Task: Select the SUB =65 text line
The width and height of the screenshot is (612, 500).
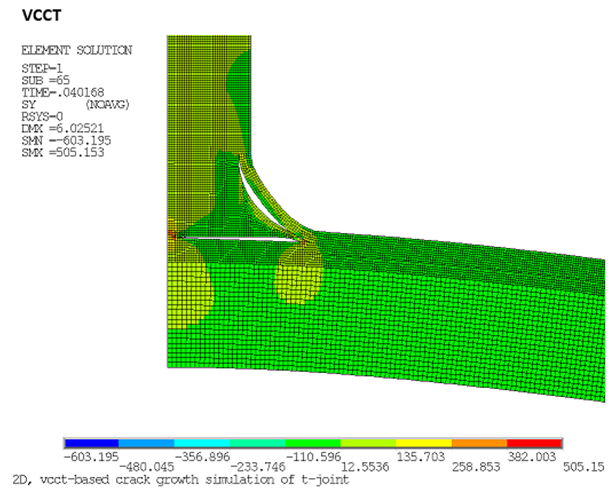Action: coord(45,80)
